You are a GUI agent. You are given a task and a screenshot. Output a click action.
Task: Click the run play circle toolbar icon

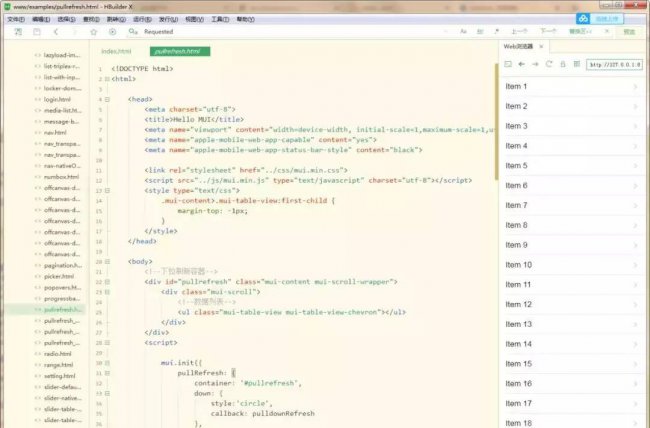112,32
